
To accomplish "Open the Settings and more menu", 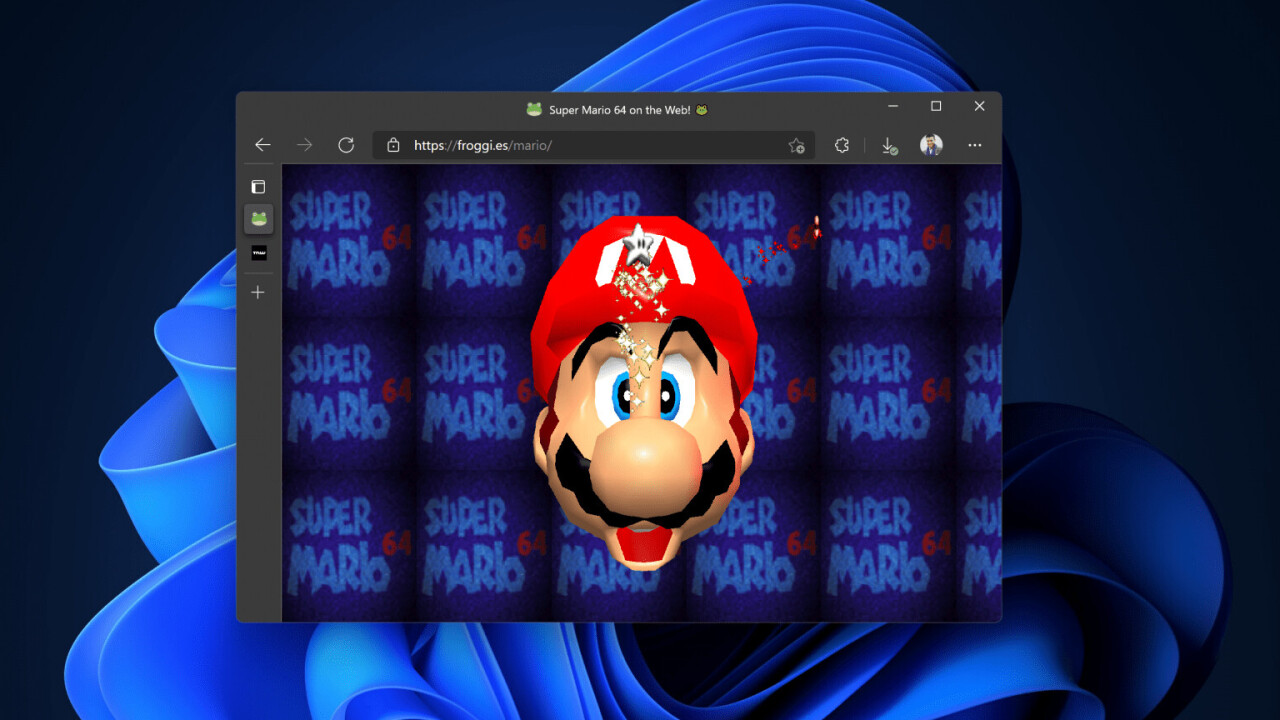I will click(975, 145).
